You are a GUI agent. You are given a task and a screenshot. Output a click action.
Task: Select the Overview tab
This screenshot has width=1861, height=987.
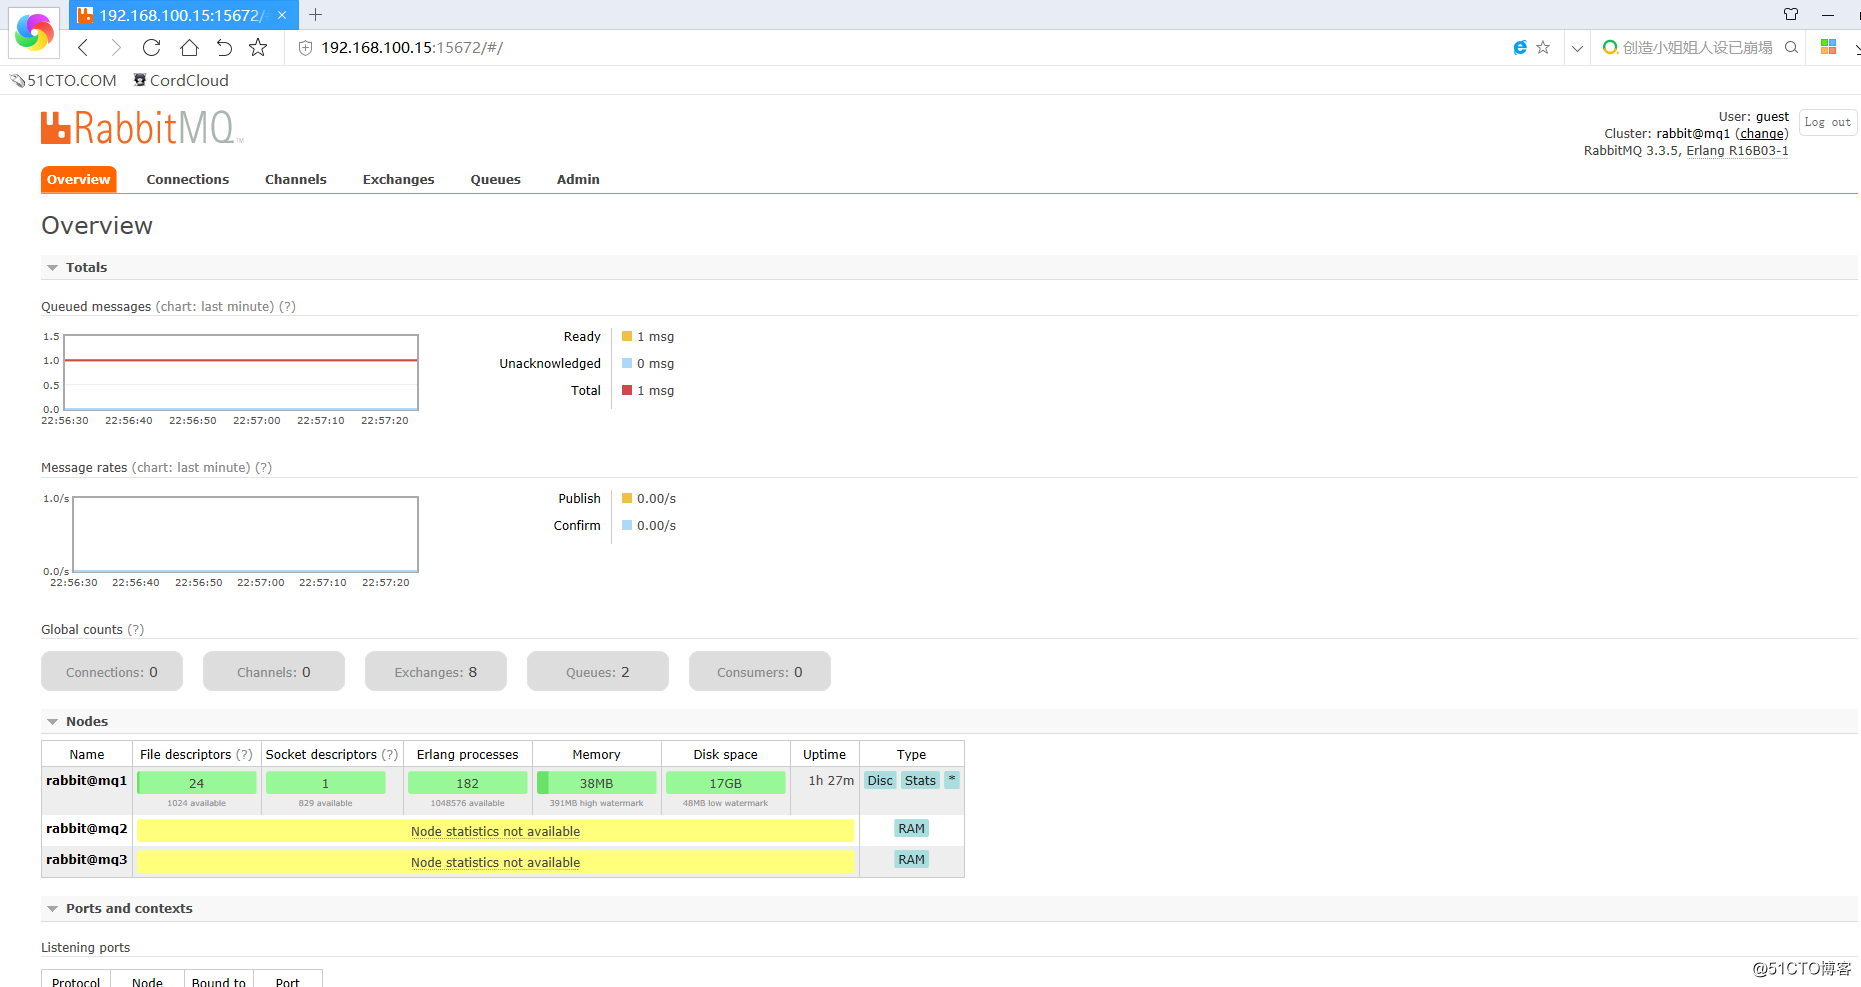79,179
